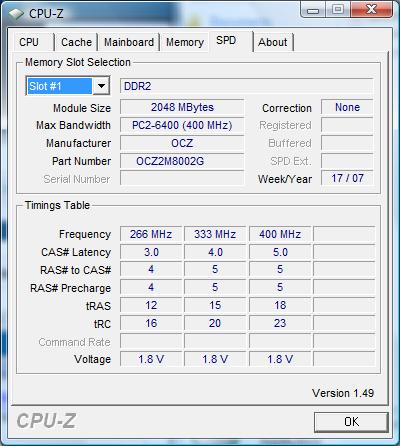Click the Week/Year label
Viewport: 400px width, 446px height.
[x=285, y=179]
